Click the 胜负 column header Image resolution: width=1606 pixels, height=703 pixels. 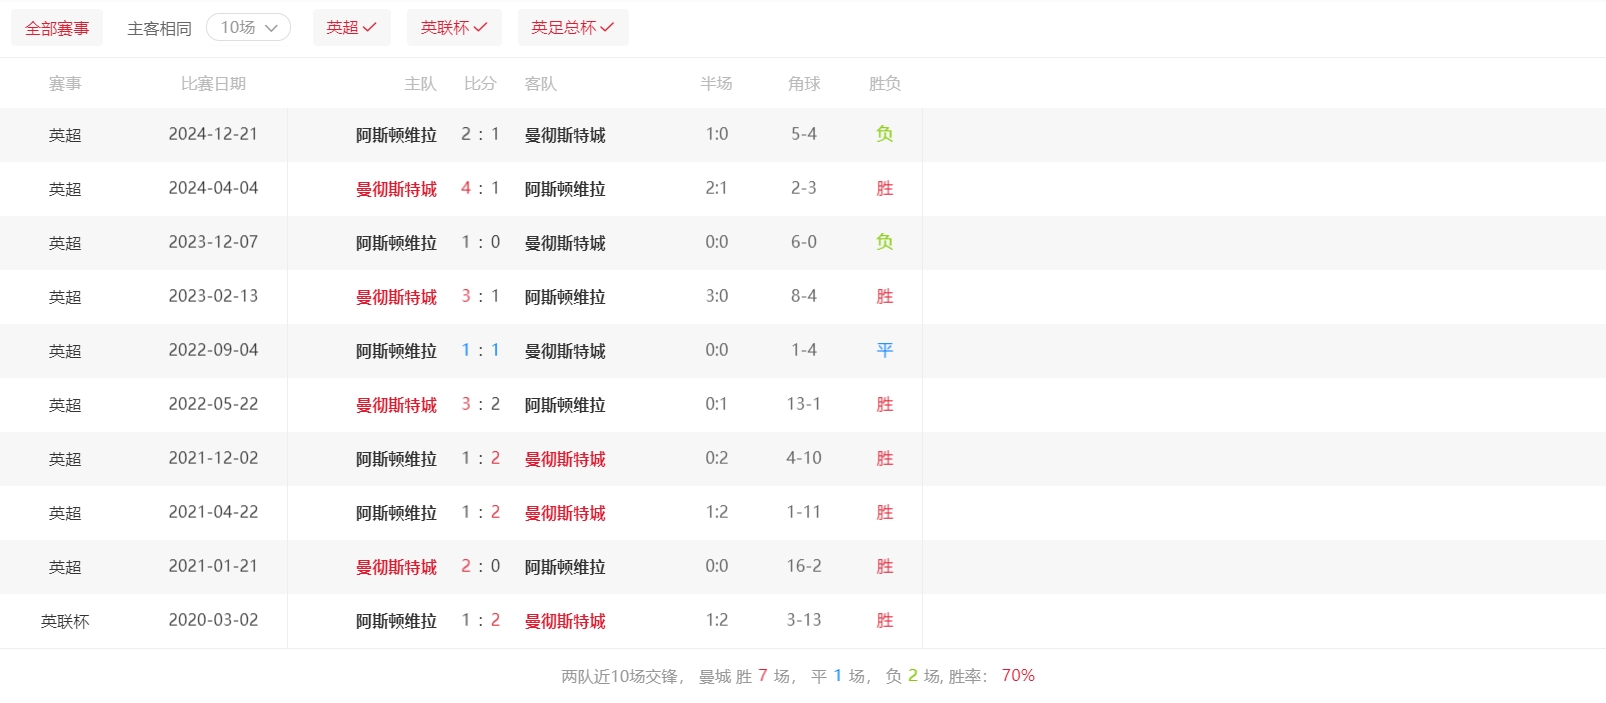pyautogui.click(x=884, y=84)
